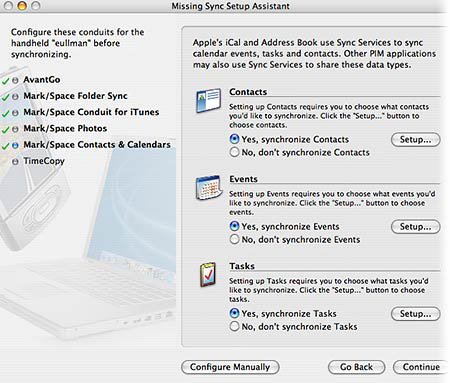Click the Go Back button

click(x=356, y=367)
